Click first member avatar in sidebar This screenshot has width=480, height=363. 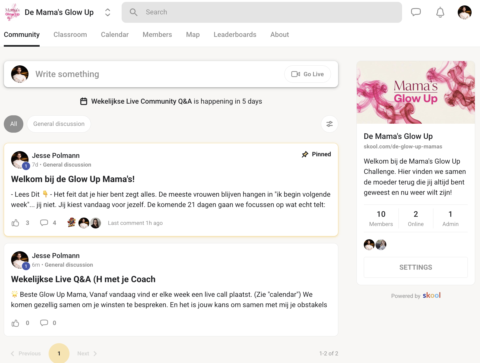coord(369,245)
